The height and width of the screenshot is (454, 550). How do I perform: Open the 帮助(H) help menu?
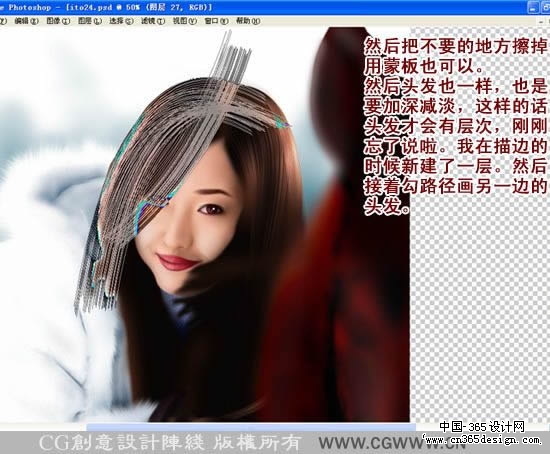248,21
